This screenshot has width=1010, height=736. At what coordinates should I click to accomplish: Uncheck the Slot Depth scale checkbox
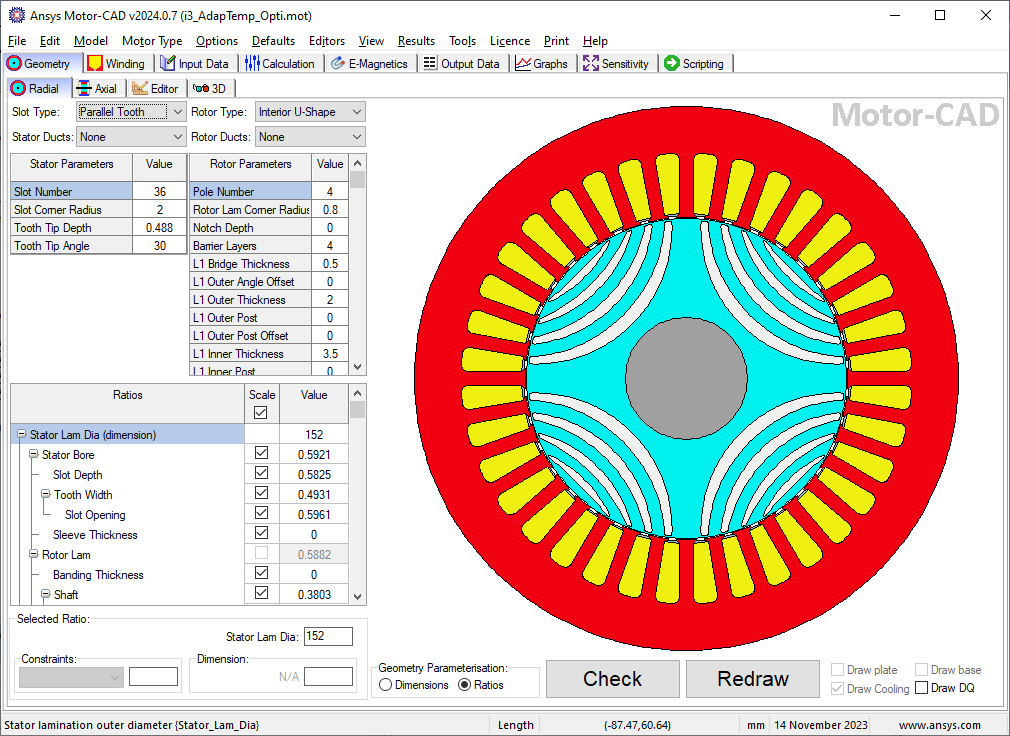click(x=261, y=473)
